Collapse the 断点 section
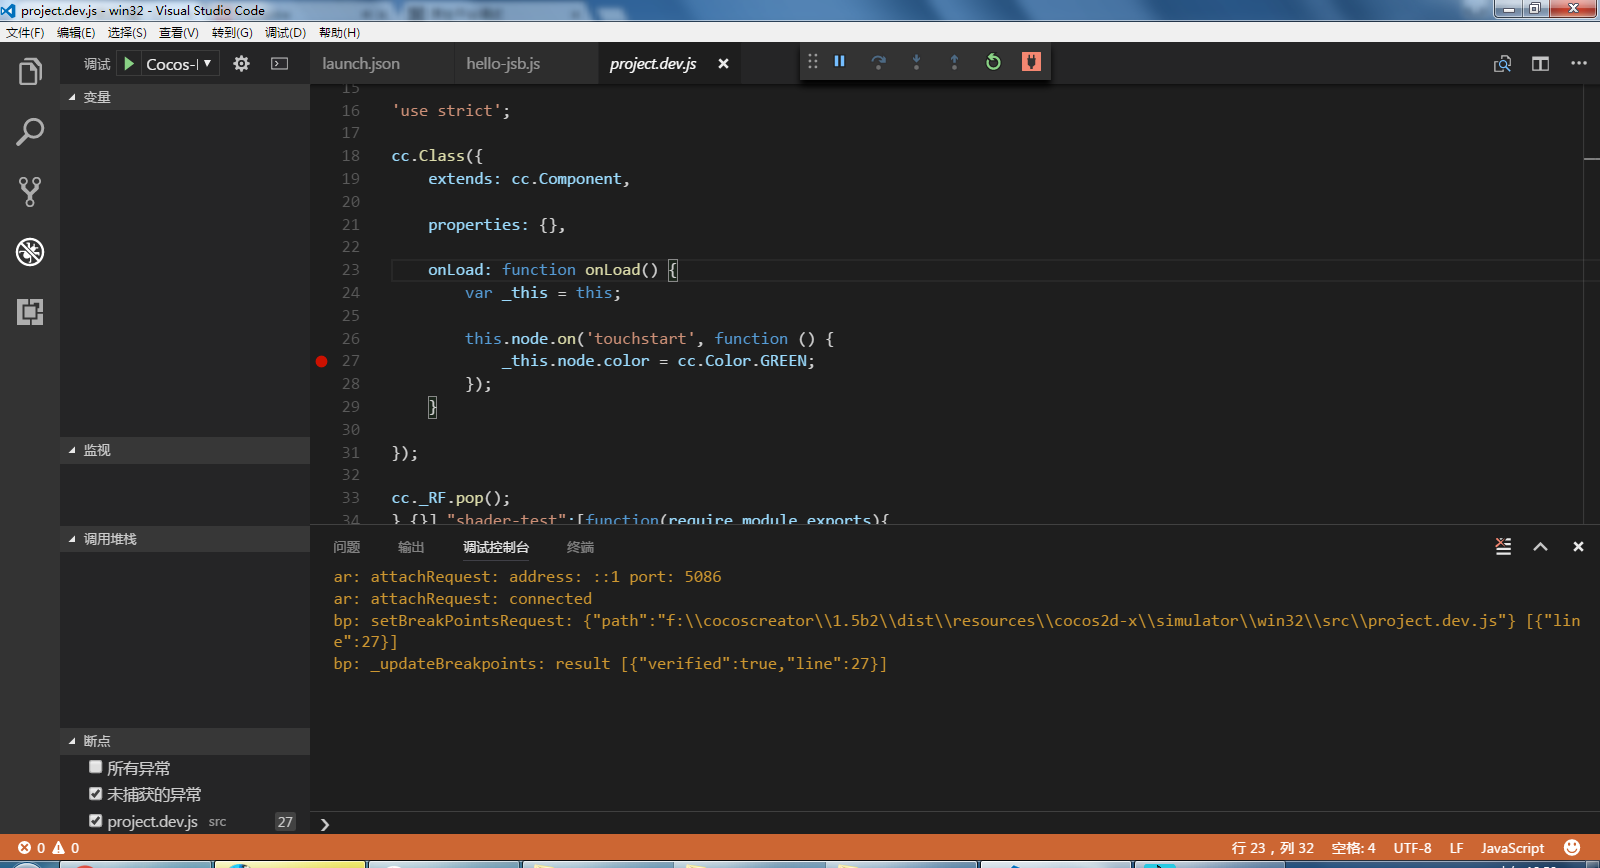Screen dimensions: 1600x868 (x=185, y=741)
